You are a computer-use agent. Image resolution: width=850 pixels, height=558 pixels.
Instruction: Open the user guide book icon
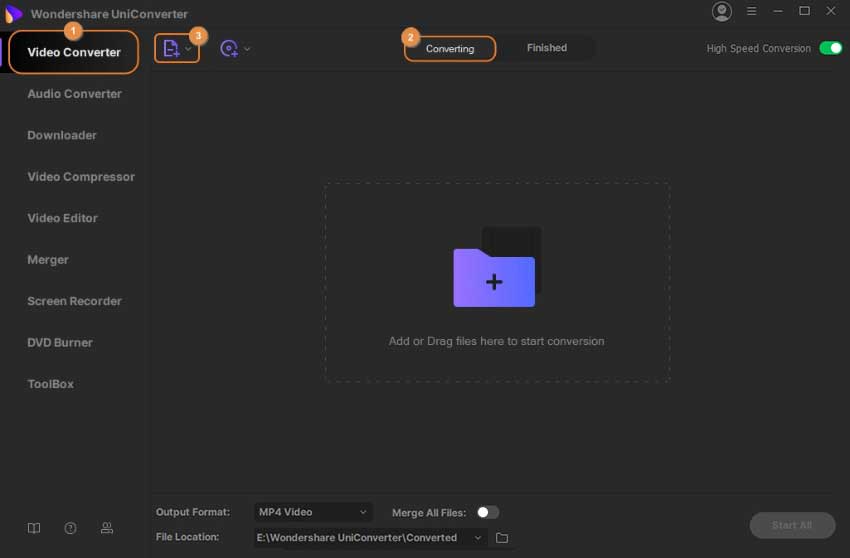(x=34, y=528)
